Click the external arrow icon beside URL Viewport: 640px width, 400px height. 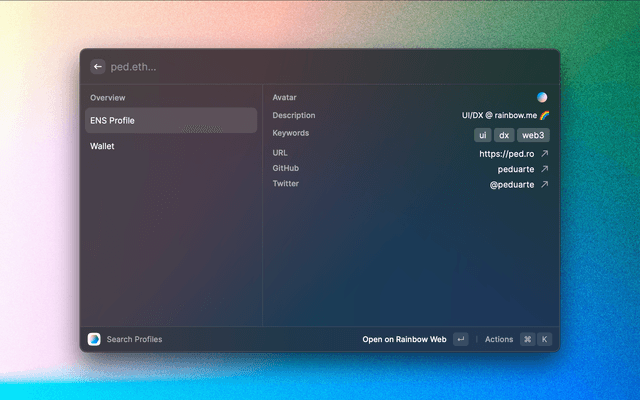click(545, 154)
